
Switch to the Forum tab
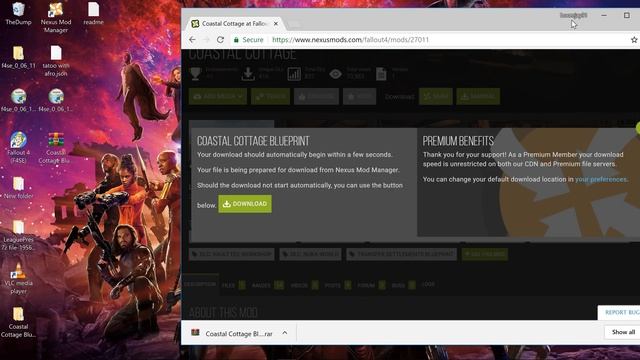click(371, 285)
